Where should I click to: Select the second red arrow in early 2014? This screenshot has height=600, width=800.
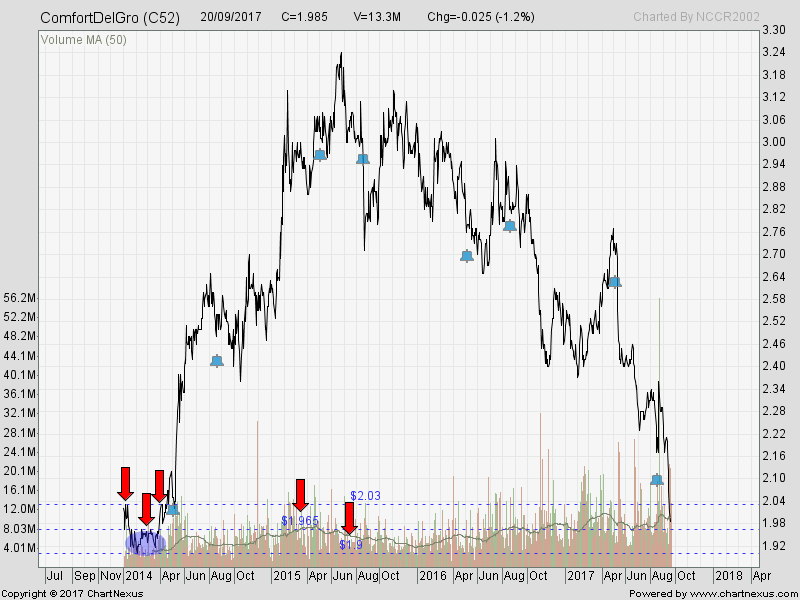pos(146,508)
